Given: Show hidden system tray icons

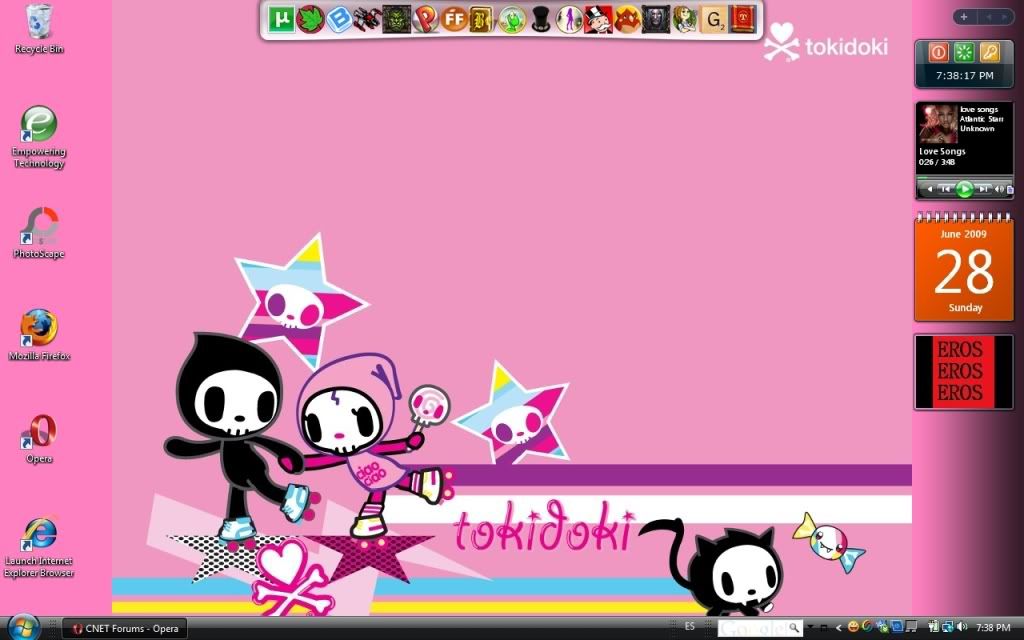Looking at the screenshot, I should (x=839, y=628).
